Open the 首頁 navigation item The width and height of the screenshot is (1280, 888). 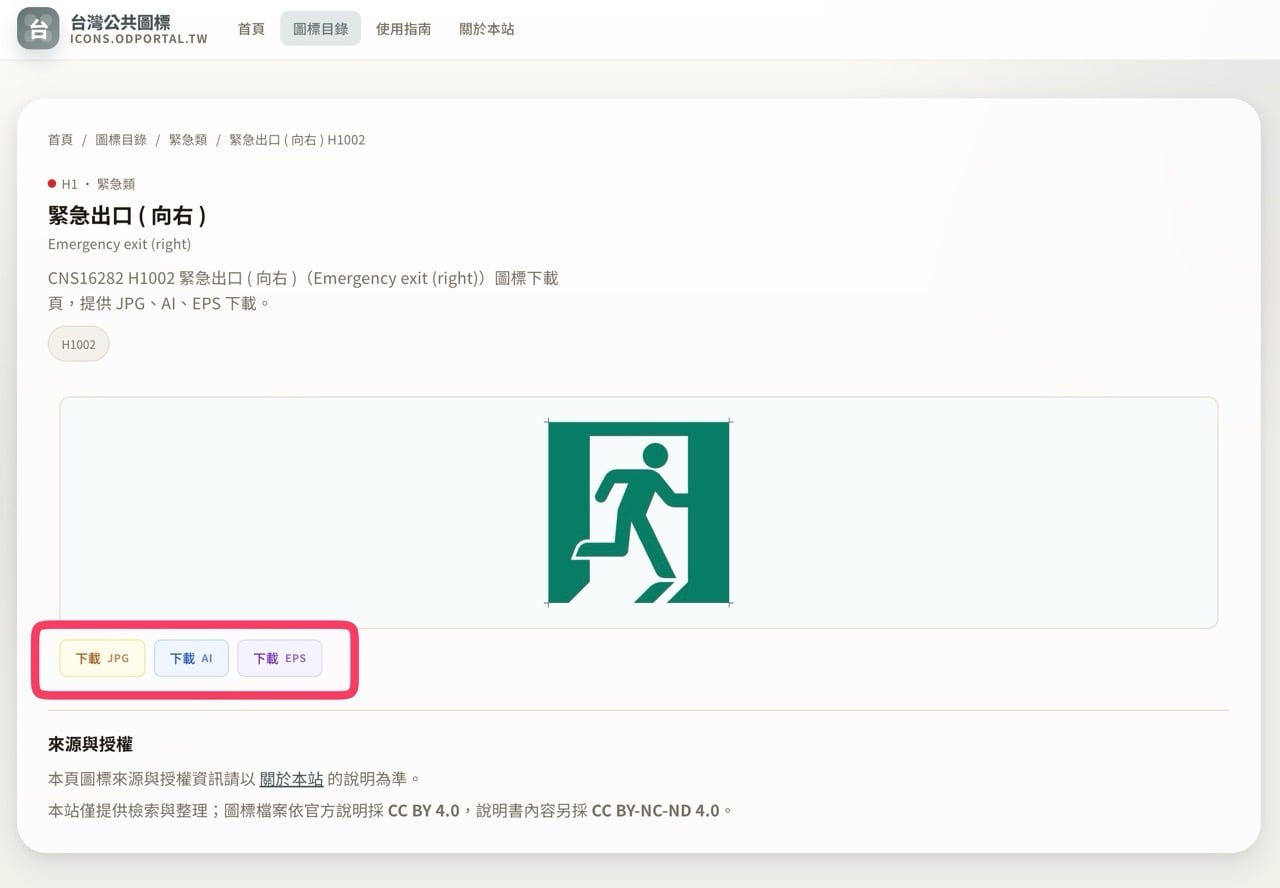coord(250,29)
